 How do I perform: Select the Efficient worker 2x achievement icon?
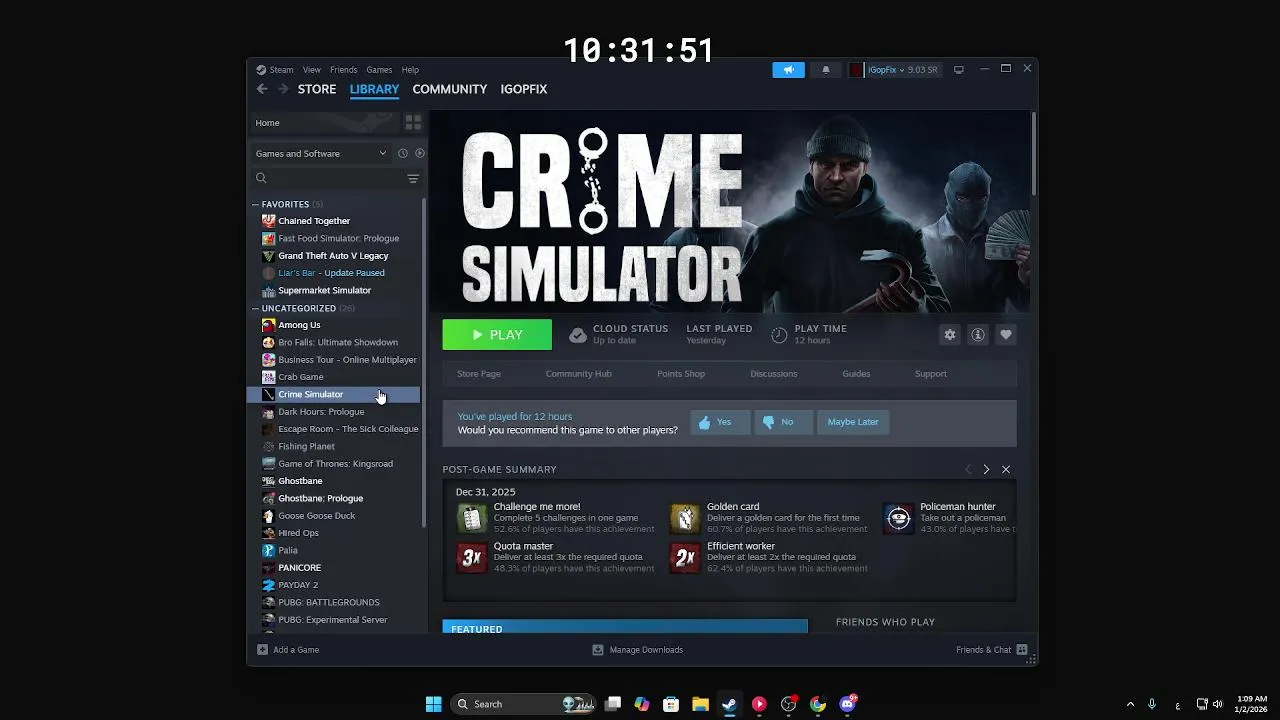tap(685, 557)
